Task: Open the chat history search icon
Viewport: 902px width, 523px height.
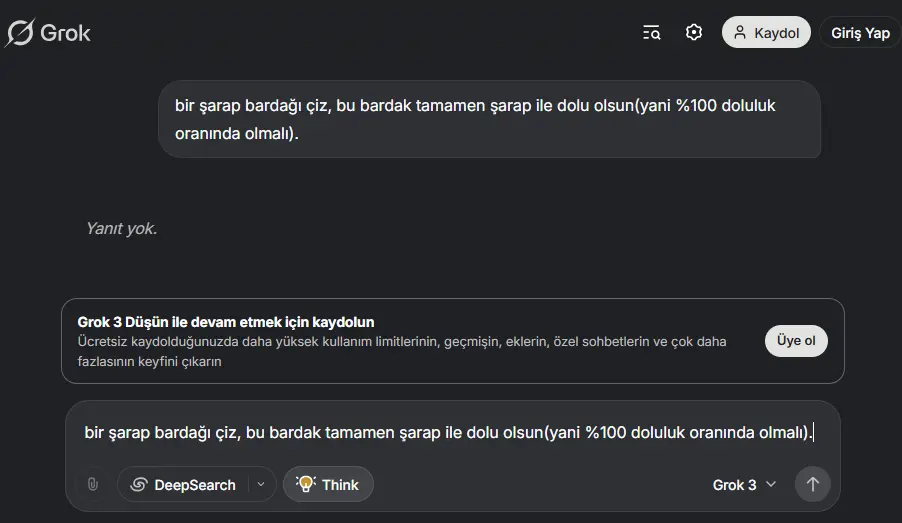Action: click(651, 33)
